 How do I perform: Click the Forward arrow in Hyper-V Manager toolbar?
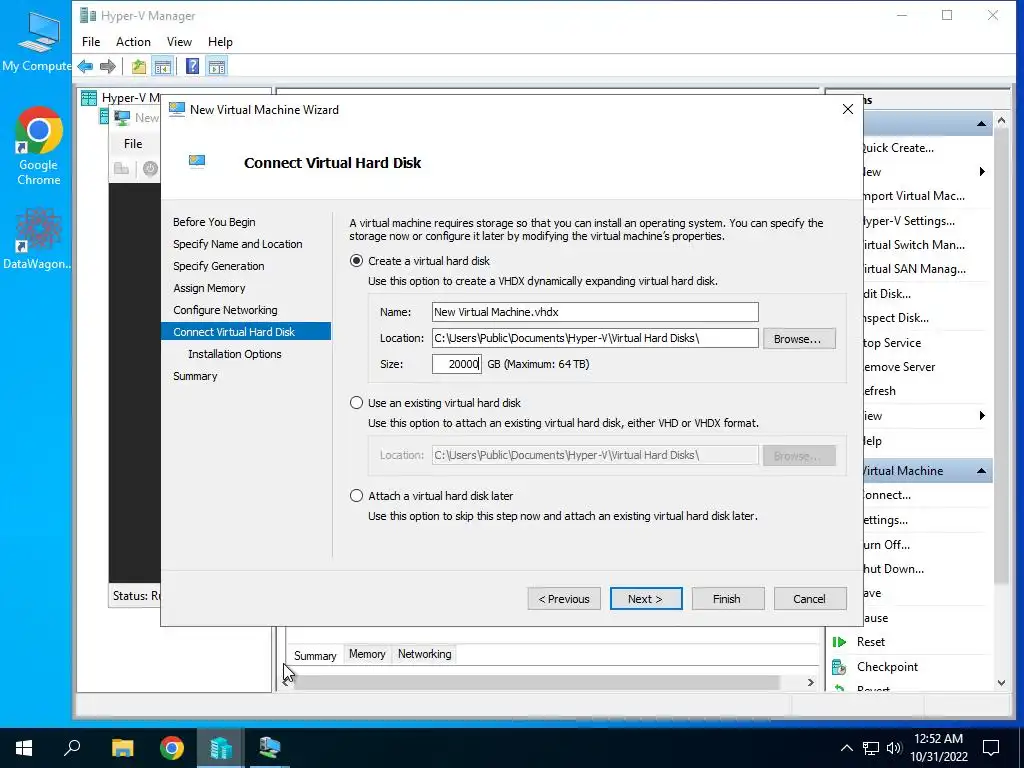tap(108, 66)
